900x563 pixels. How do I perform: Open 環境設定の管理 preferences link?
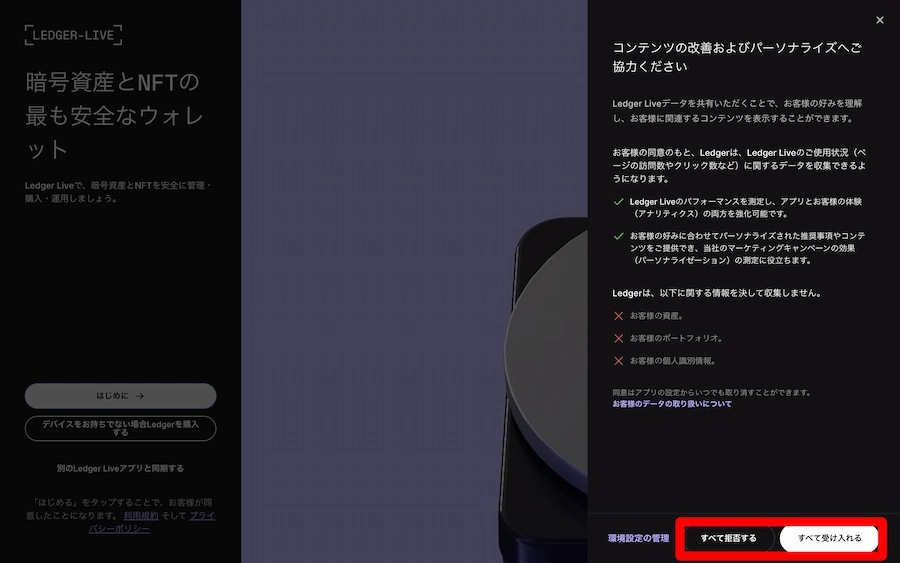(x=638, y=538)
